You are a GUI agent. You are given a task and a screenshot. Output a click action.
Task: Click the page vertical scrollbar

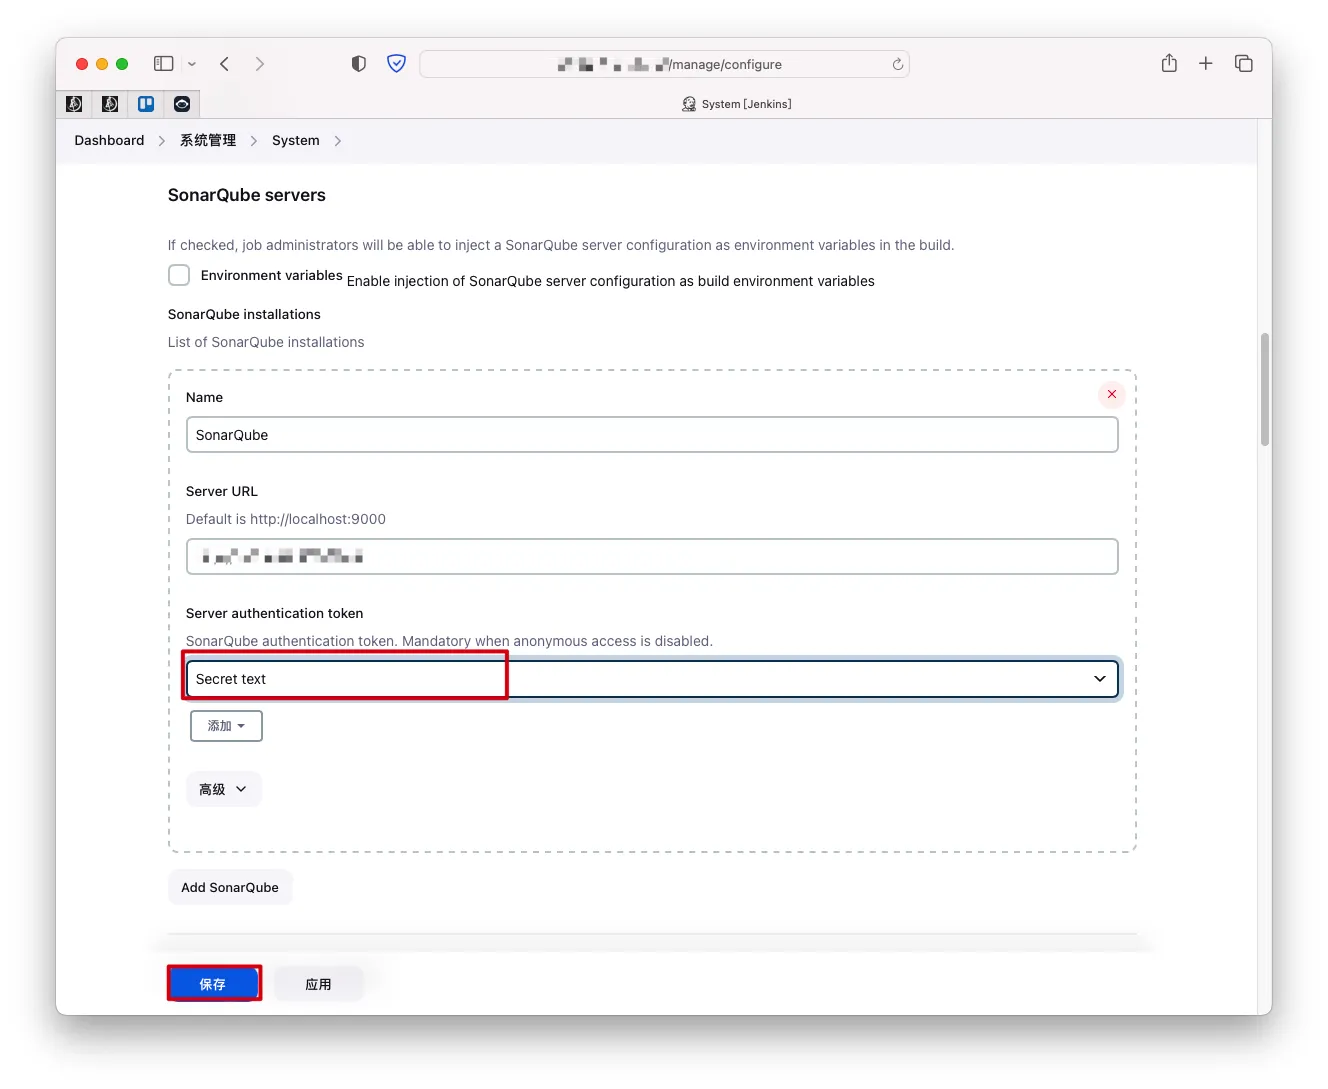click(x=1265, y=390)
